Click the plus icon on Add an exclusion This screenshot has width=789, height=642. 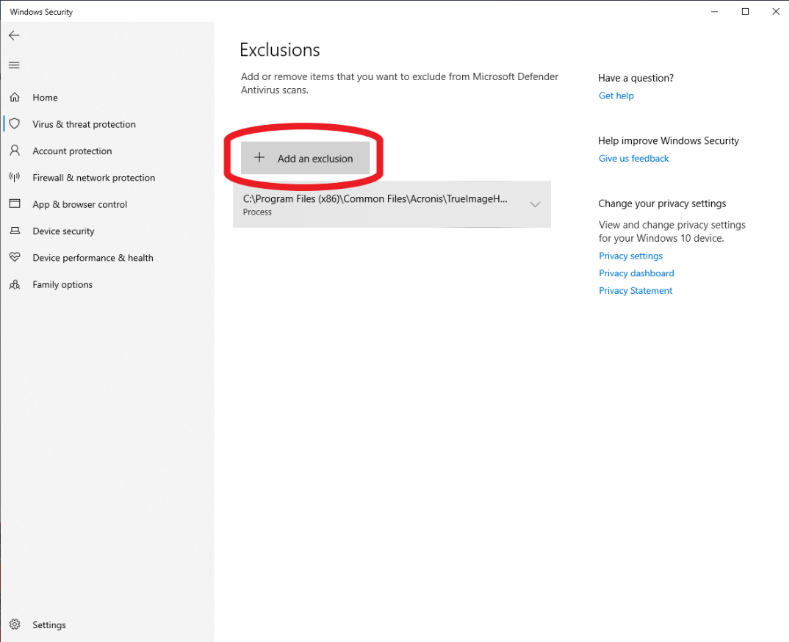[259, 157]
